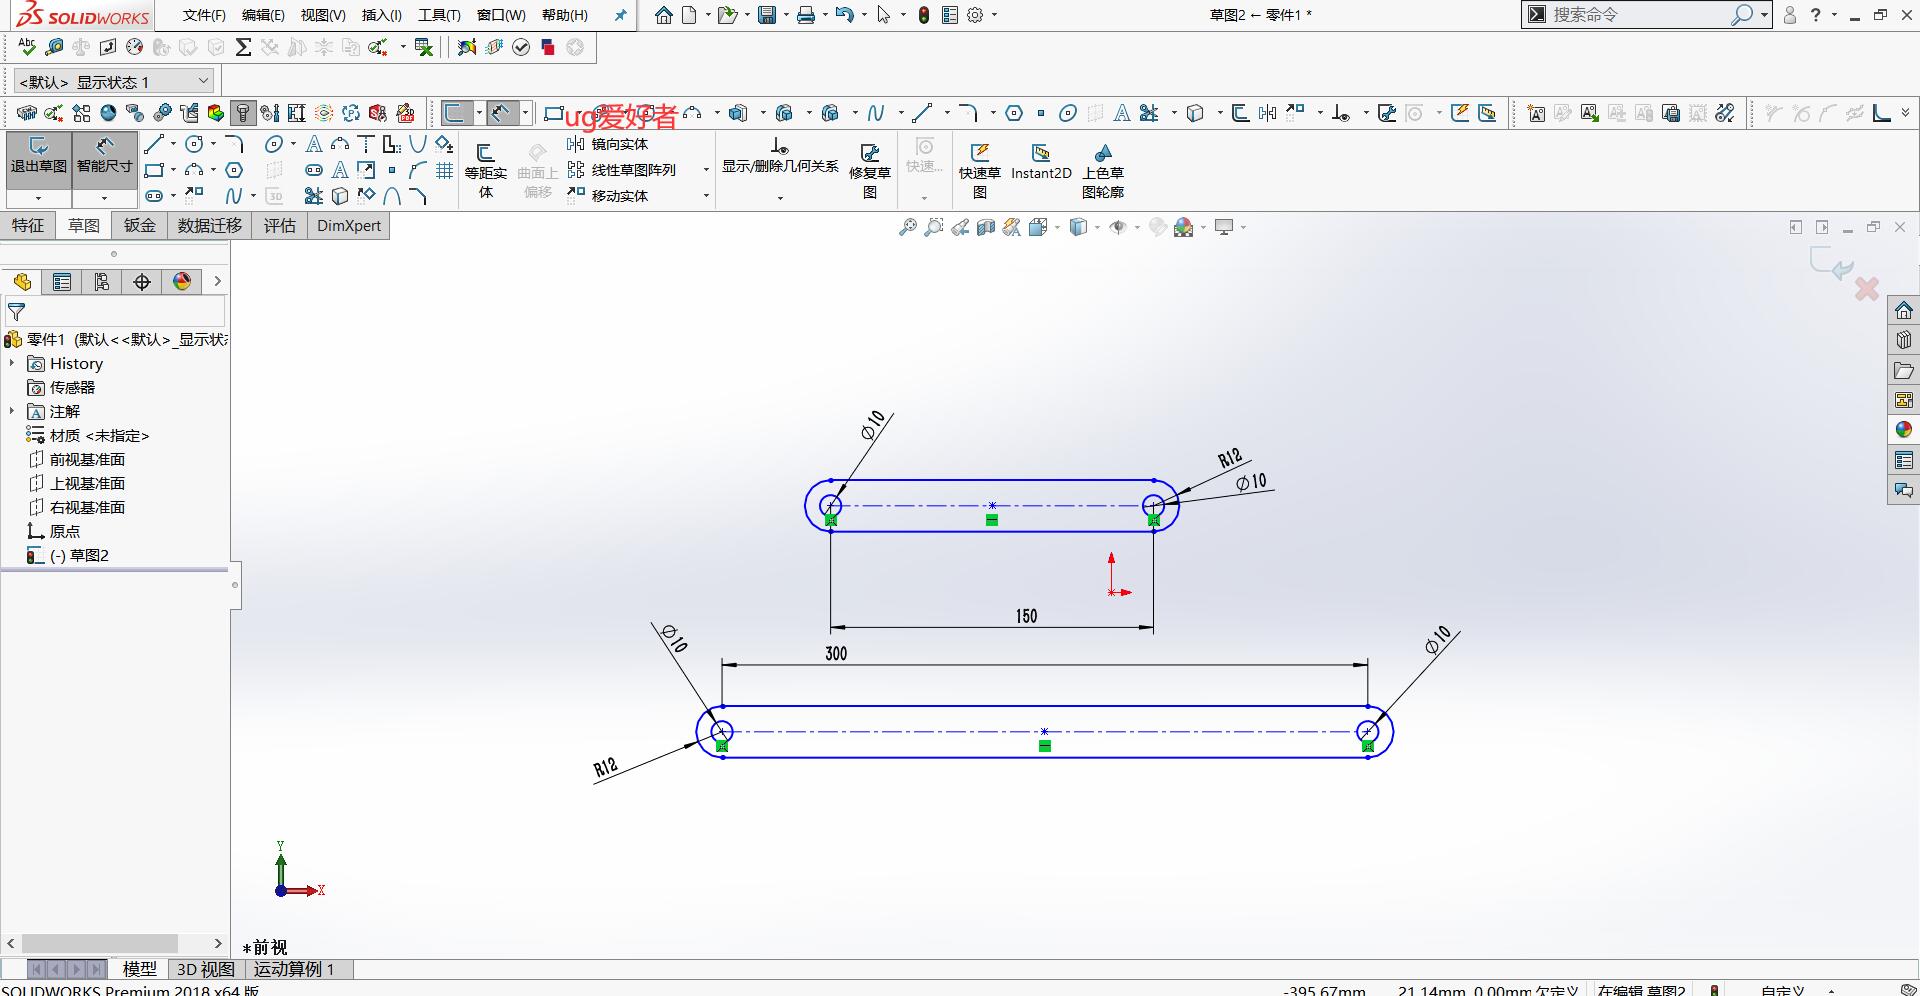Open the Appearances color ball in task pane
Image resolution: width=1920 pixels, height=996 pixels.
(1904, 430)
